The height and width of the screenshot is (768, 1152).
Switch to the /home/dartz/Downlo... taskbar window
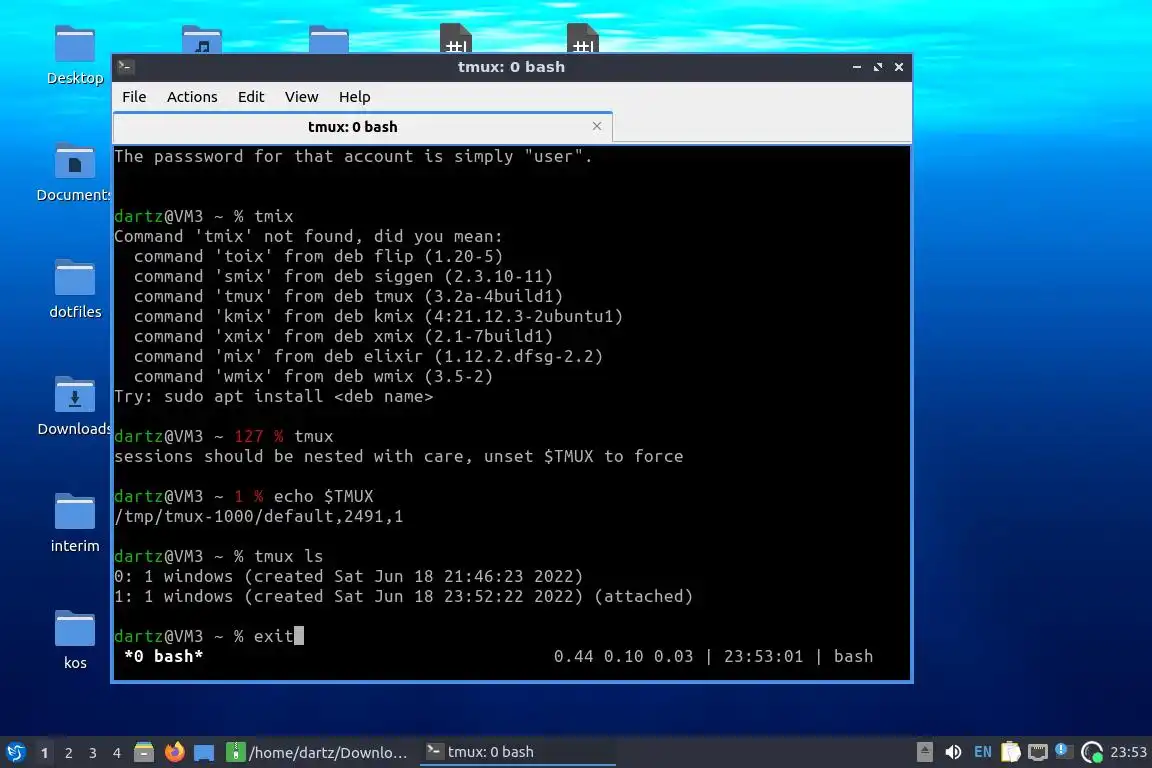pos(317,752)
